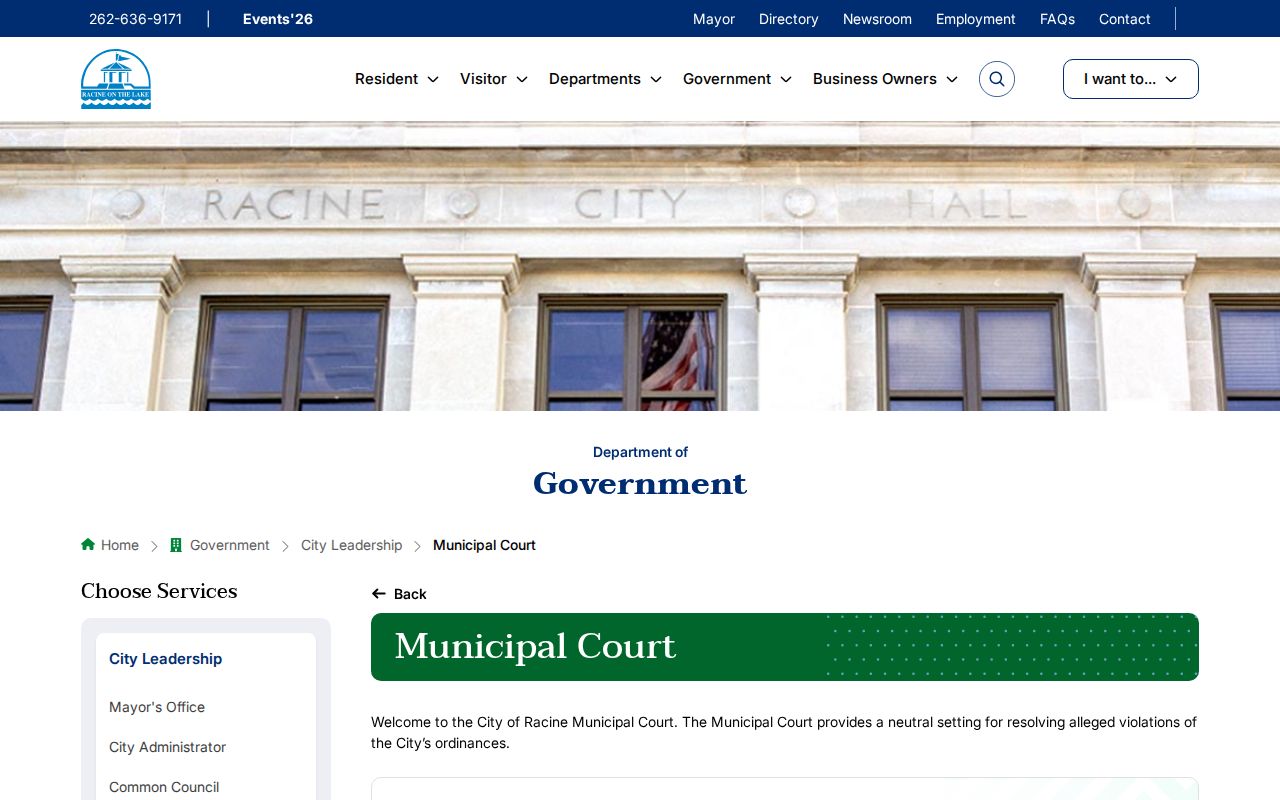Viewport: 1280px width, 800px height.
Task: Go to the Contact page
Action: [1125, 19]
